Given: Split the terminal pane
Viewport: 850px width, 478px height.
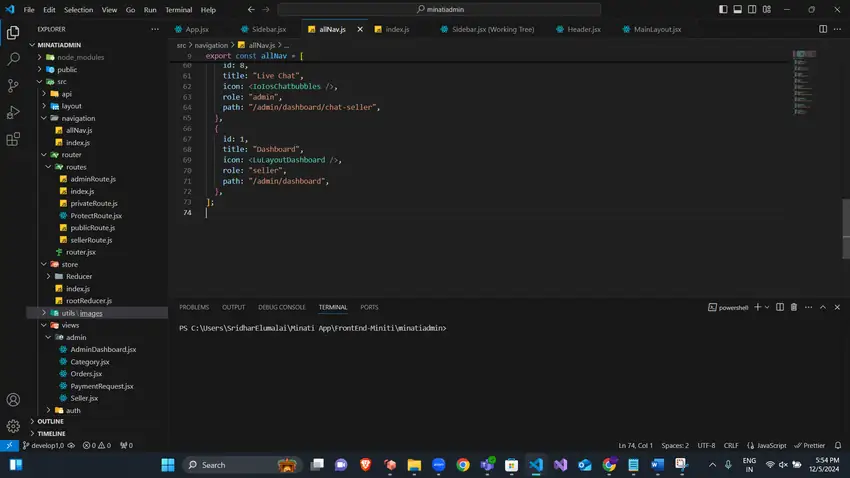Looking at the screenshot, I should tap(780, 307).
